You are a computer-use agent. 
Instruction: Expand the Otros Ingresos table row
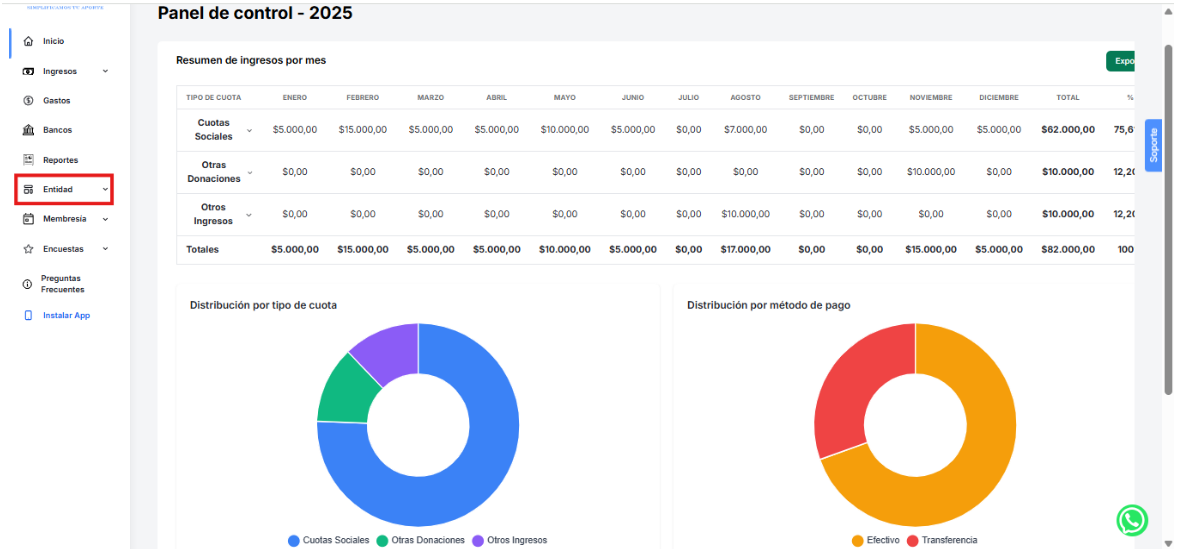coord(250,214)
